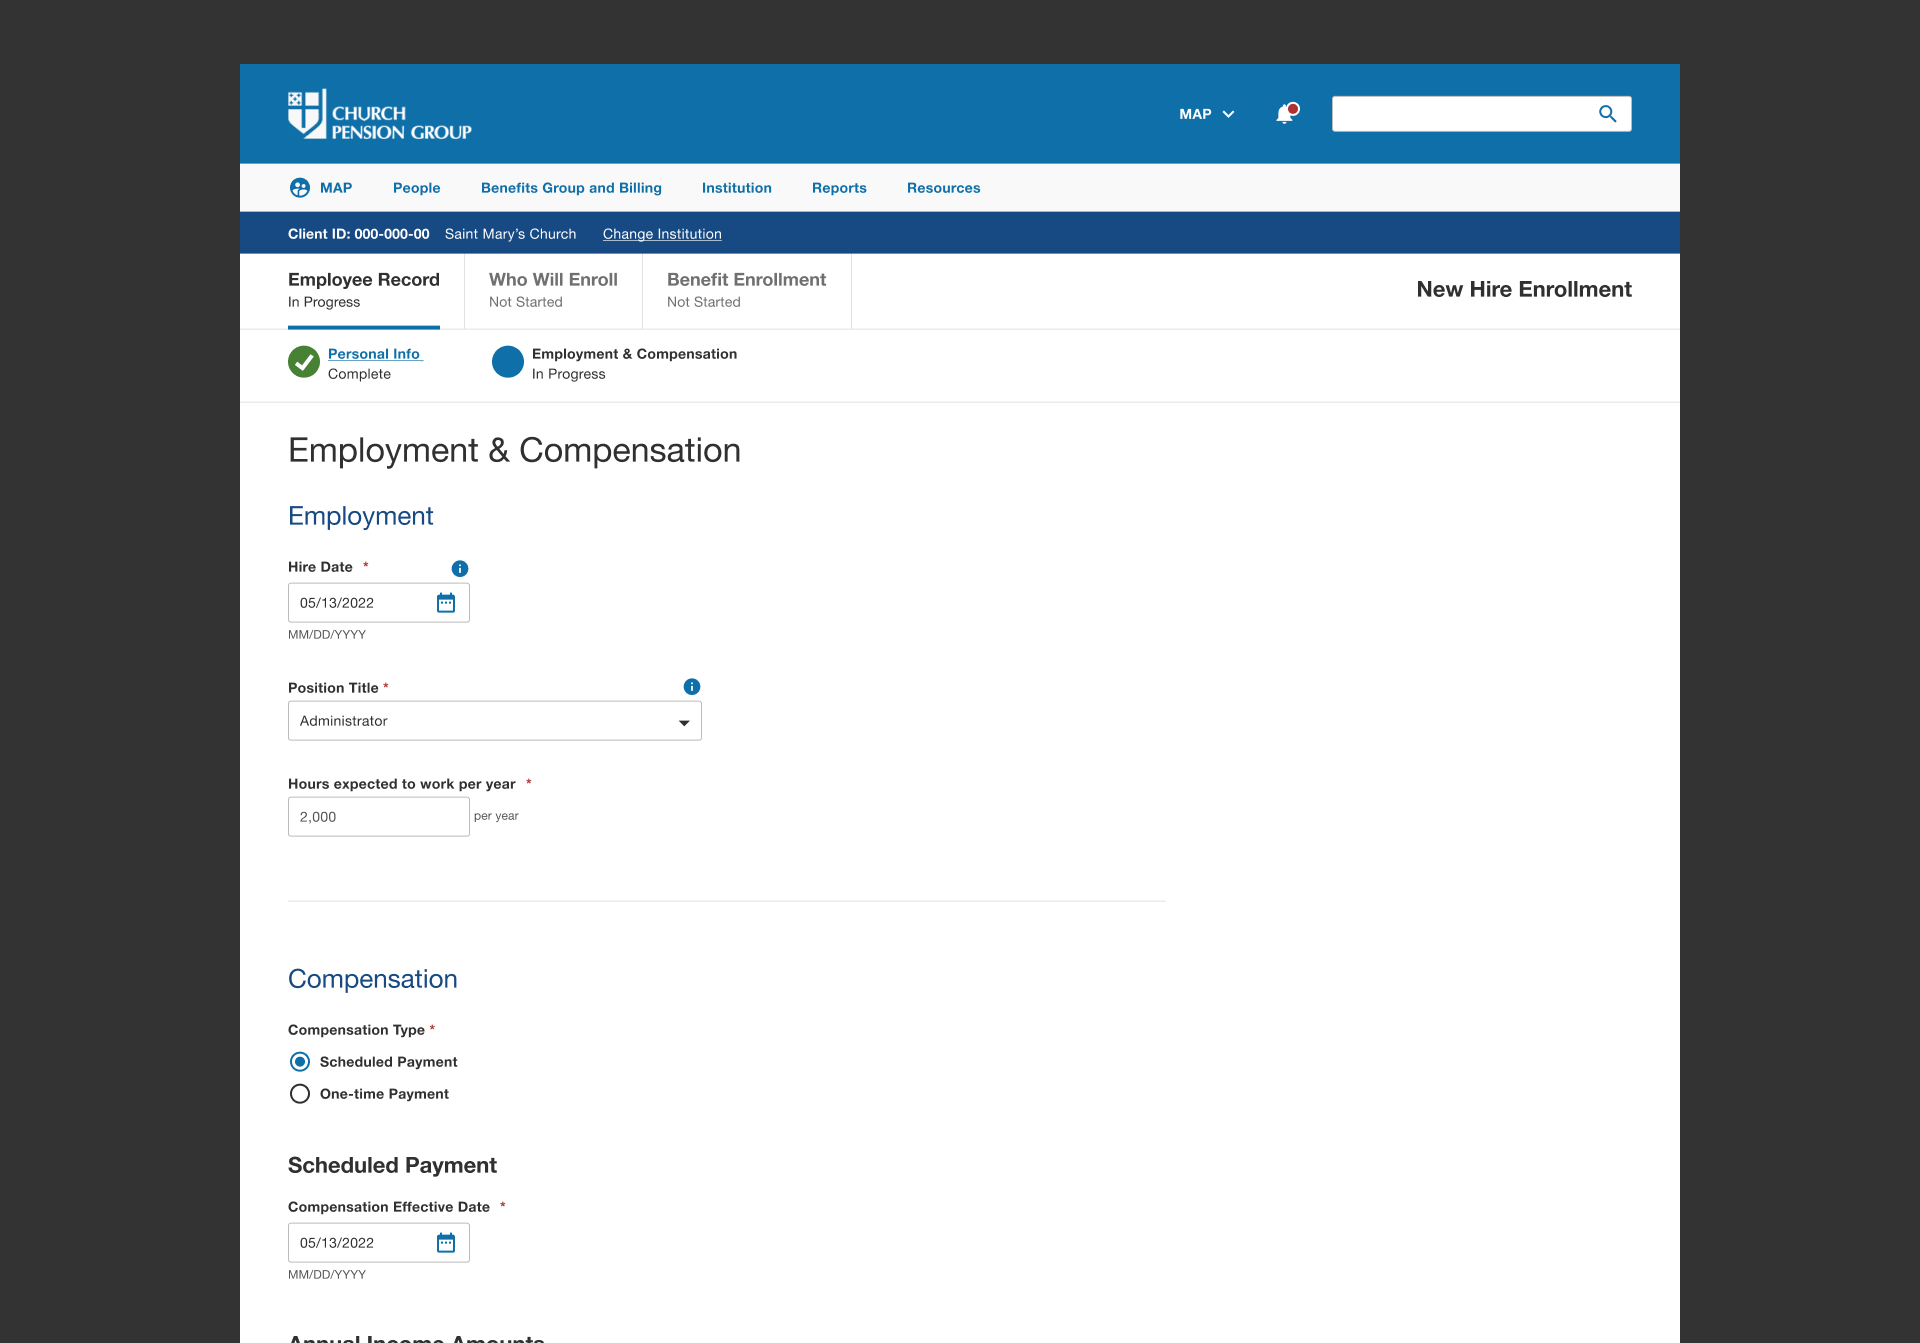The image size is (1920, 1343).
Task: Open the Benefits Group and Billing menu
Action: click(571, 188)
